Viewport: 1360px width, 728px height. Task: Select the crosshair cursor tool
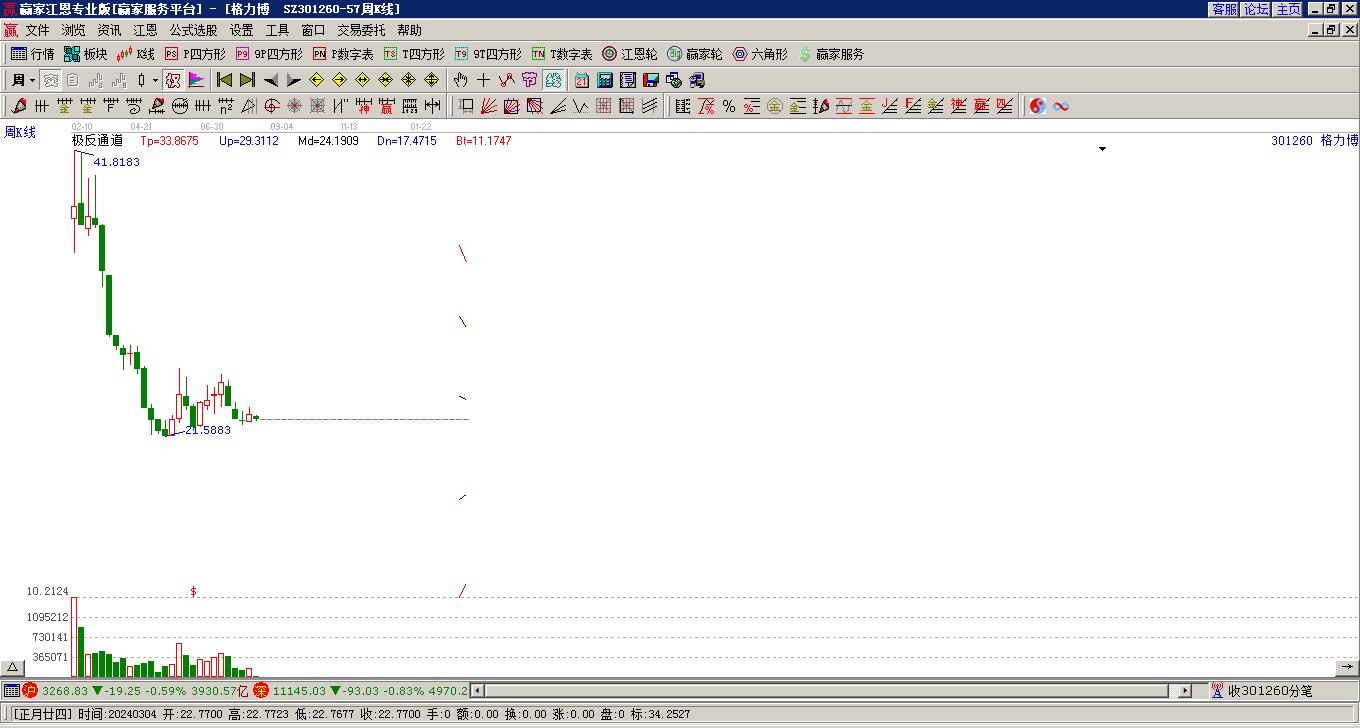pos(484,80)
